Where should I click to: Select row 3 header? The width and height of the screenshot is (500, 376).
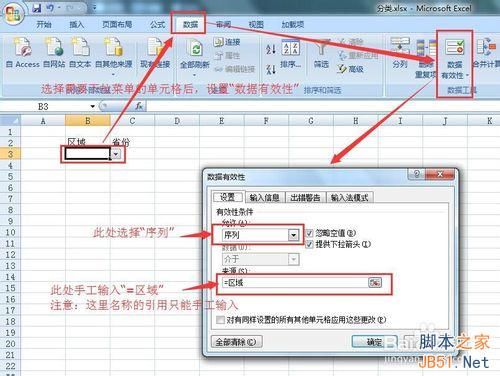click(x=10, y=154)
